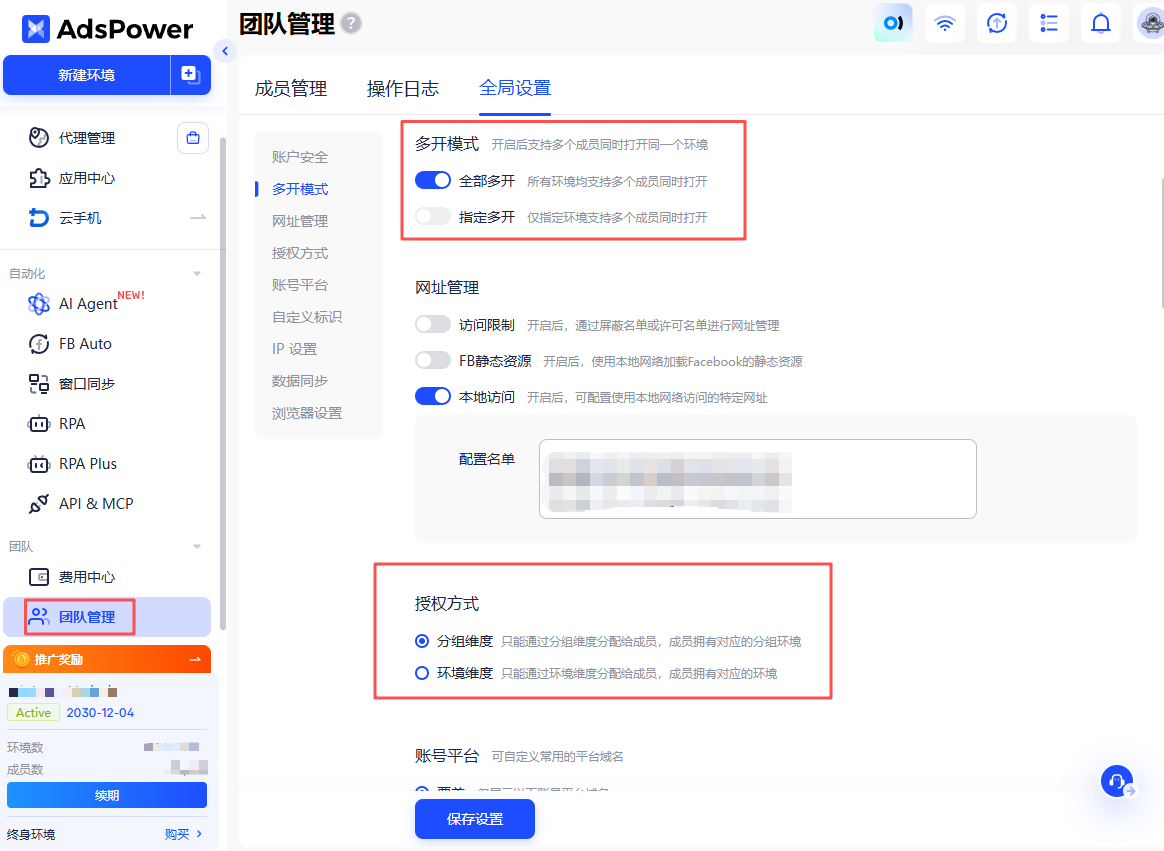The width and height of the screenshot is (1164, 851).
Task: Collapse the 自动化 section arrow
Action: [x=197, y=274]
